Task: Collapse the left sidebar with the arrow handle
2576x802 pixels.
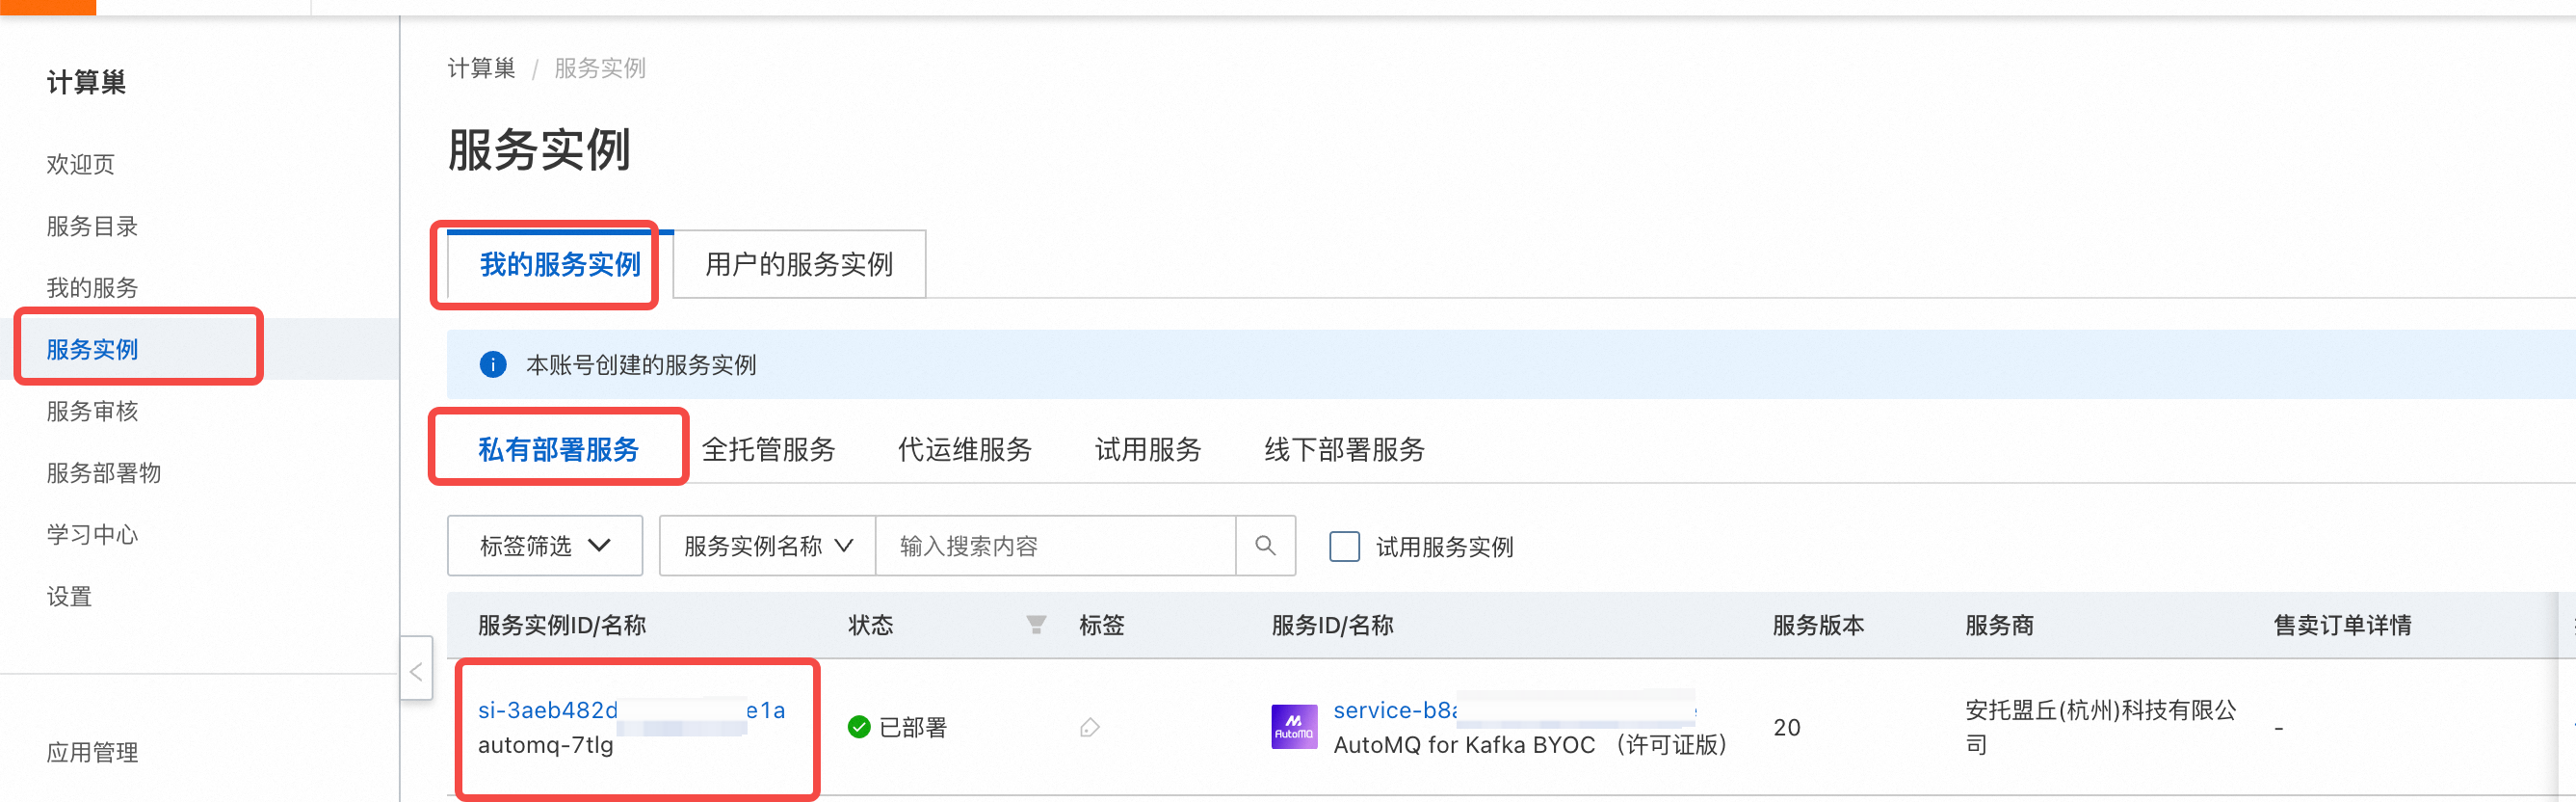Action: coord(416,668)
